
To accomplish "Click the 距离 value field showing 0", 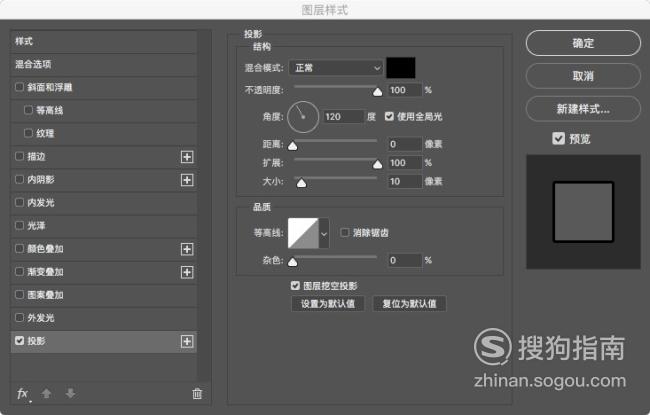I will tap(405, 144).
